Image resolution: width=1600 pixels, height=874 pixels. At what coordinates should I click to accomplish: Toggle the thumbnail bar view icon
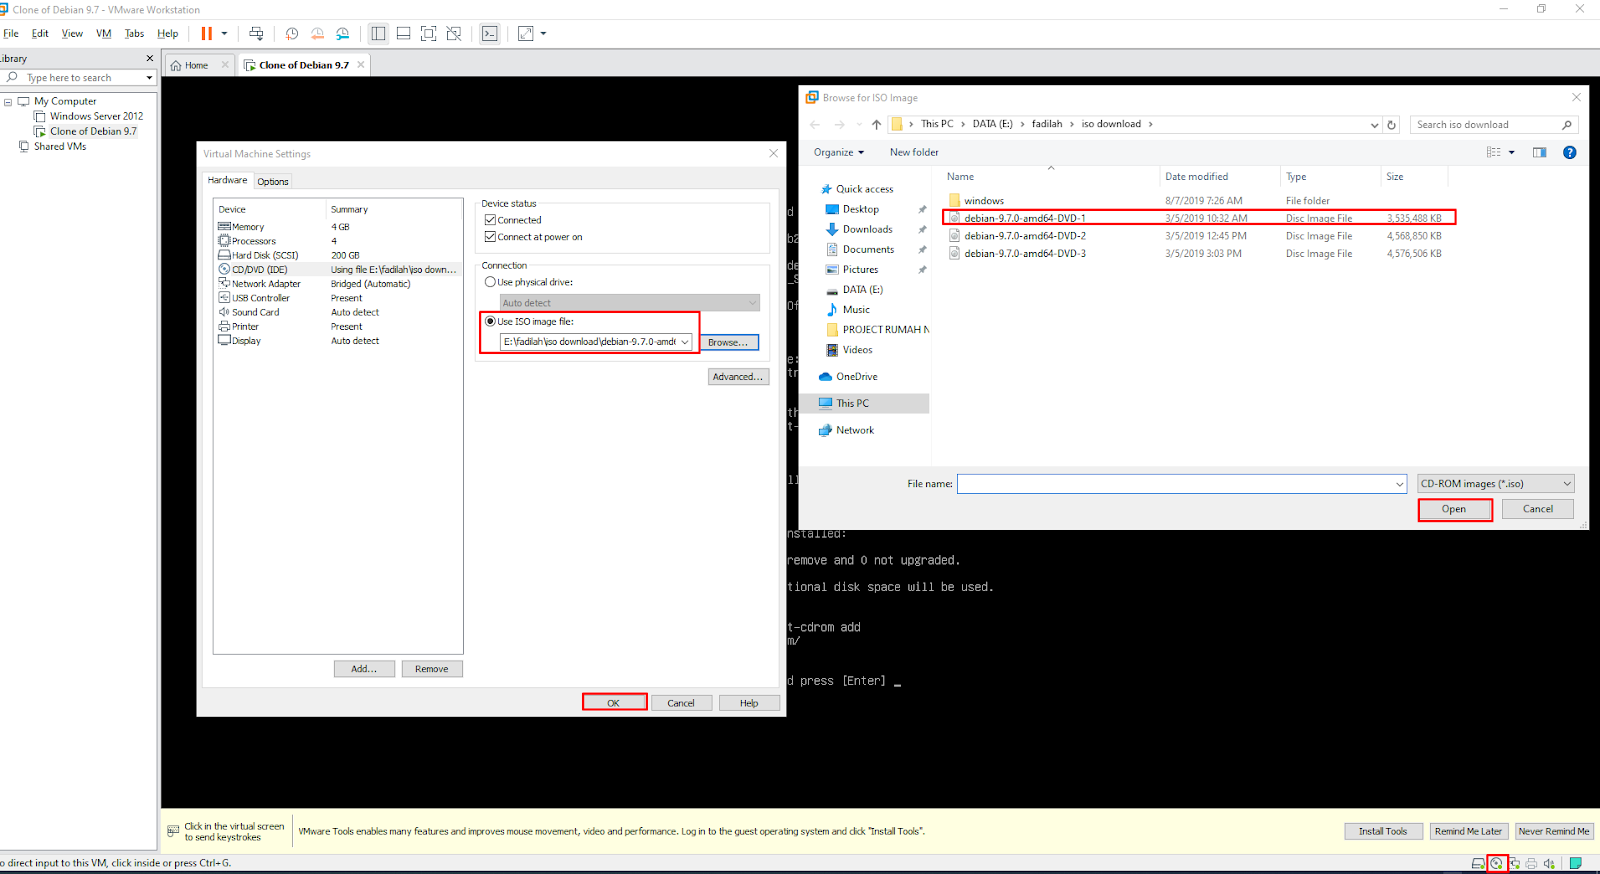(403, 33)
